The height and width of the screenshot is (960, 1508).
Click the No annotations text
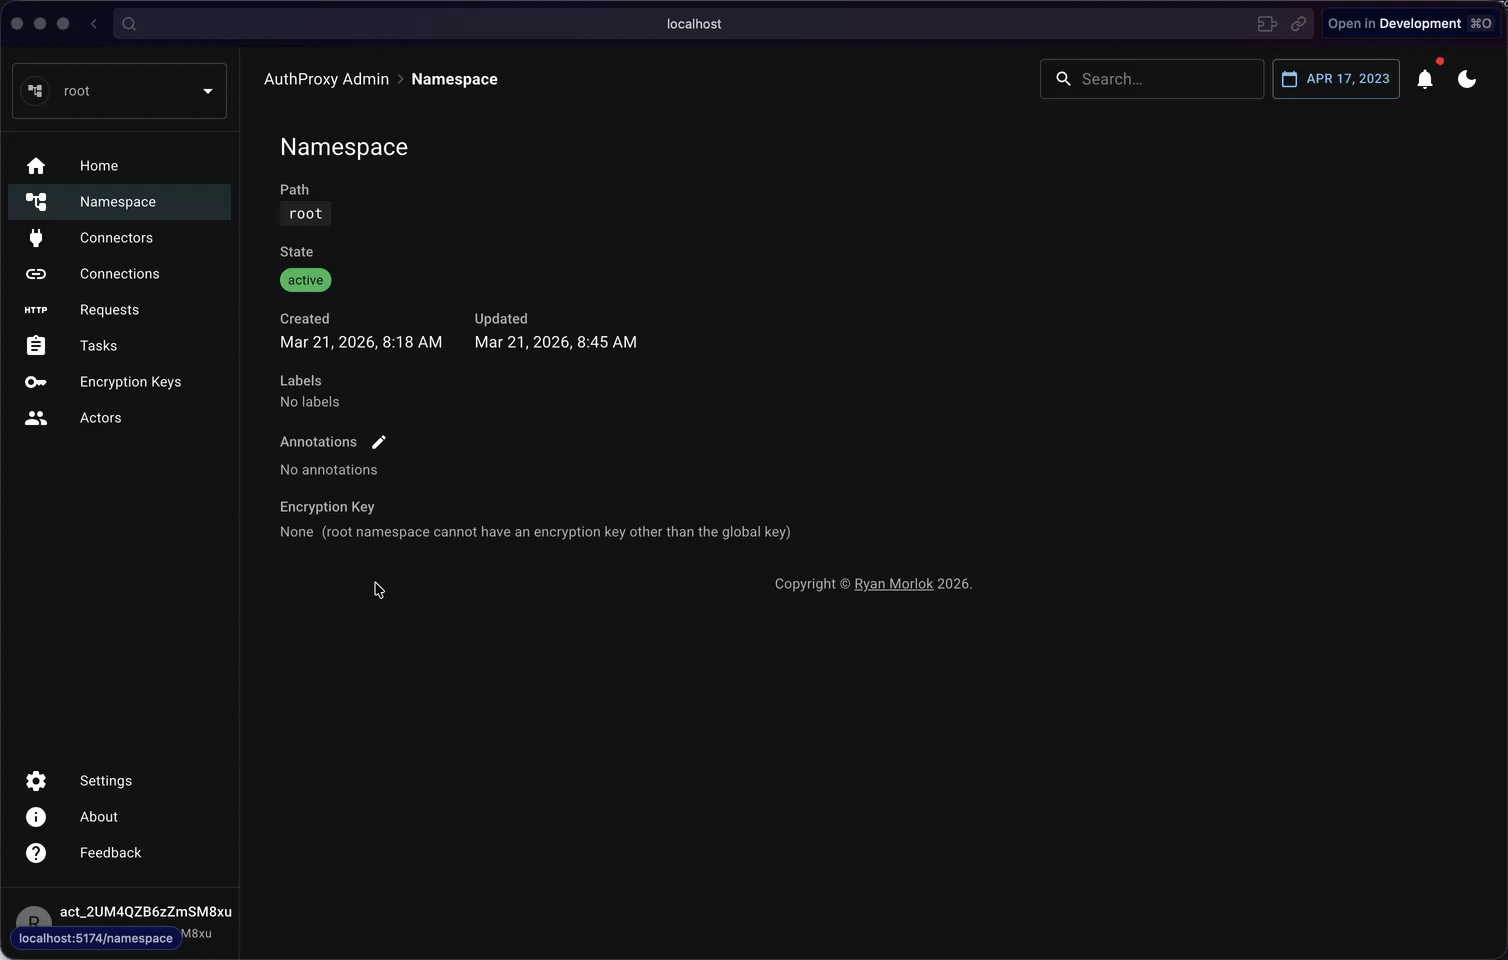(329, 470)
